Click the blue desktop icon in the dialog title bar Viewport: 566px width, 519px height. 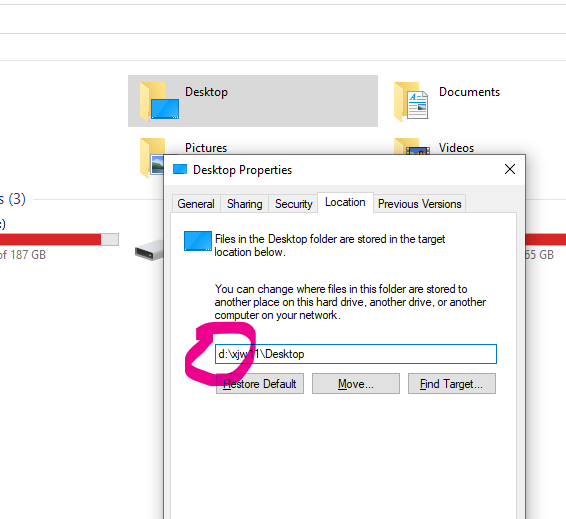coord(180,169)
